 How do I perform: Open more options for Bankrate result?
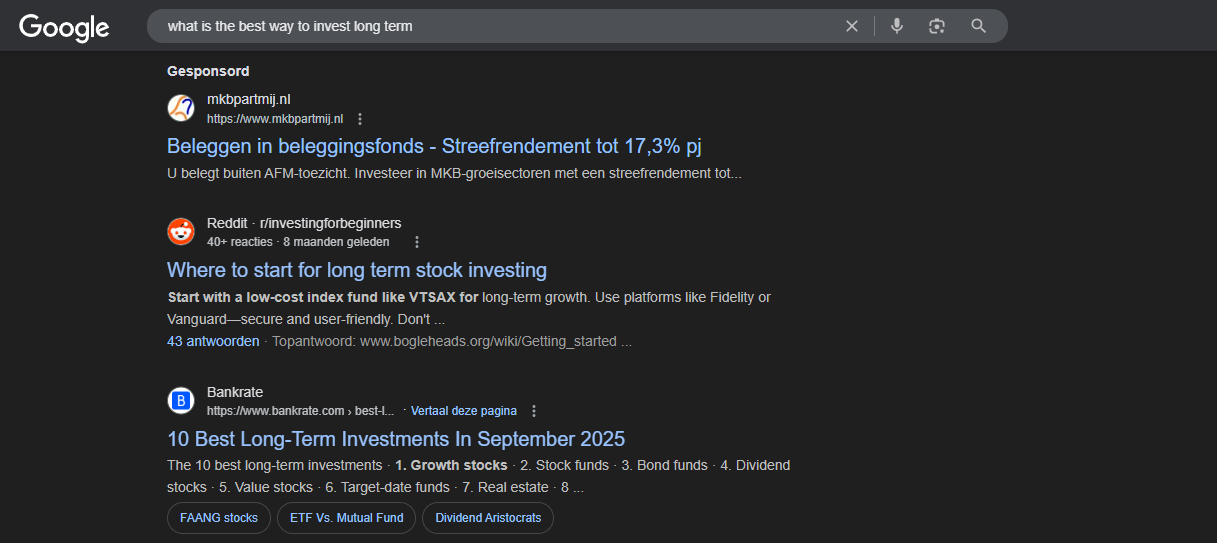pos(534,411)
